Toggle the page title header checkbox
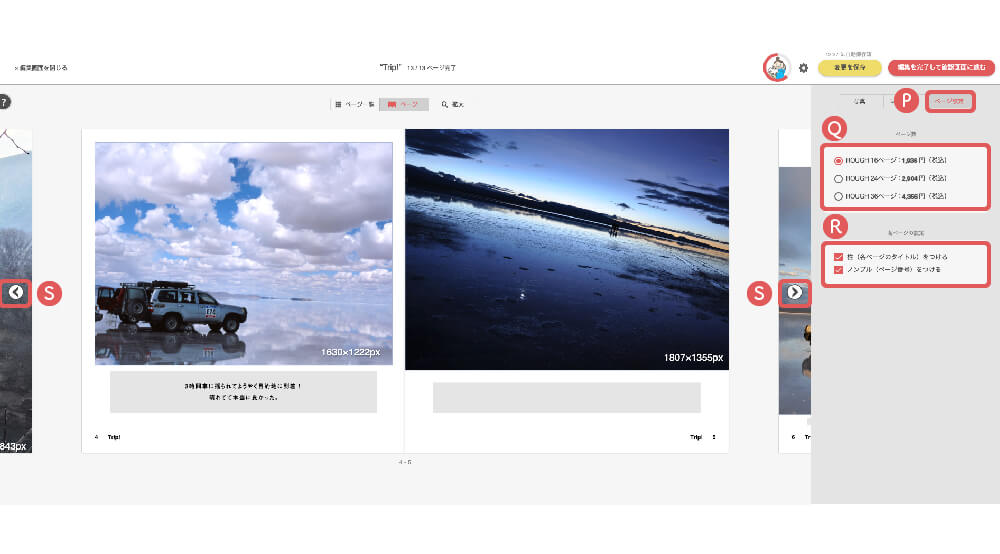This screenshot has height=554, width=1000. tap(838, 257)
